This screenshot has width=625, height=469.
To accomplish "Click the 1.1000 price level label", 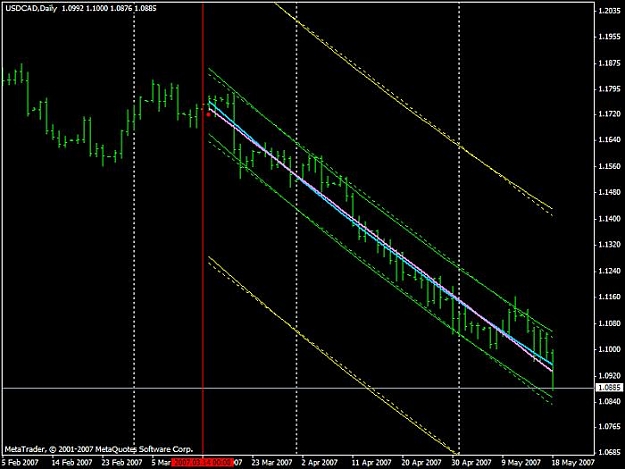I will (x=610, y=349).
